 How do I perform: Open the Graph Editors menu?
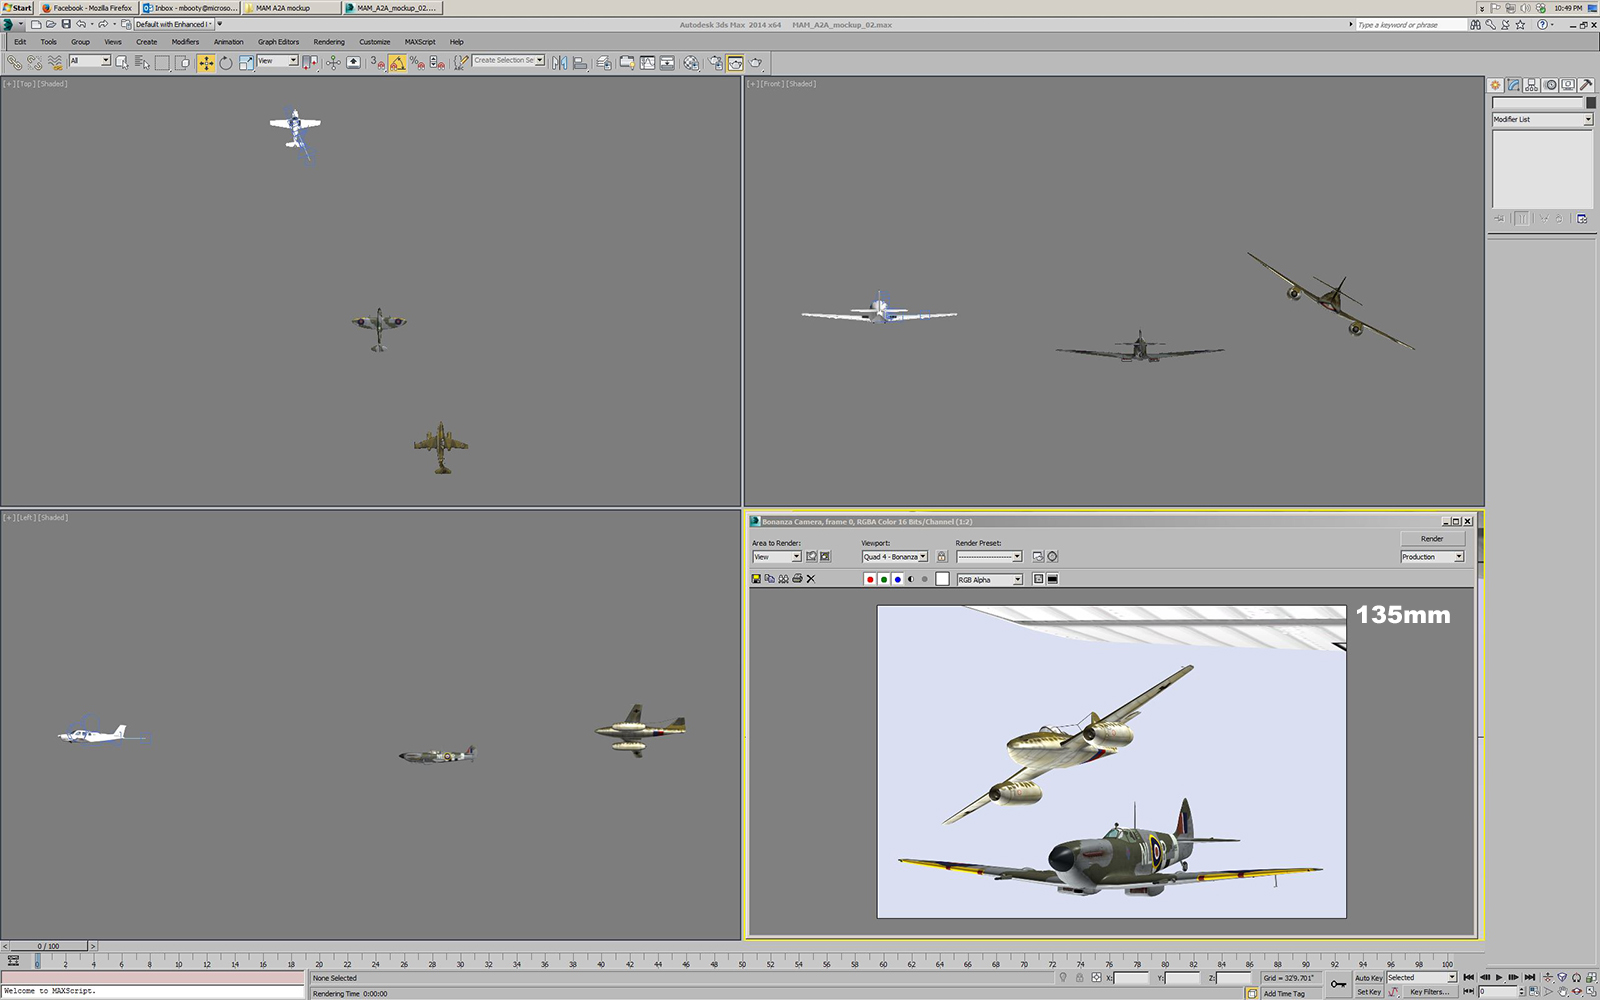pos(278,42)
